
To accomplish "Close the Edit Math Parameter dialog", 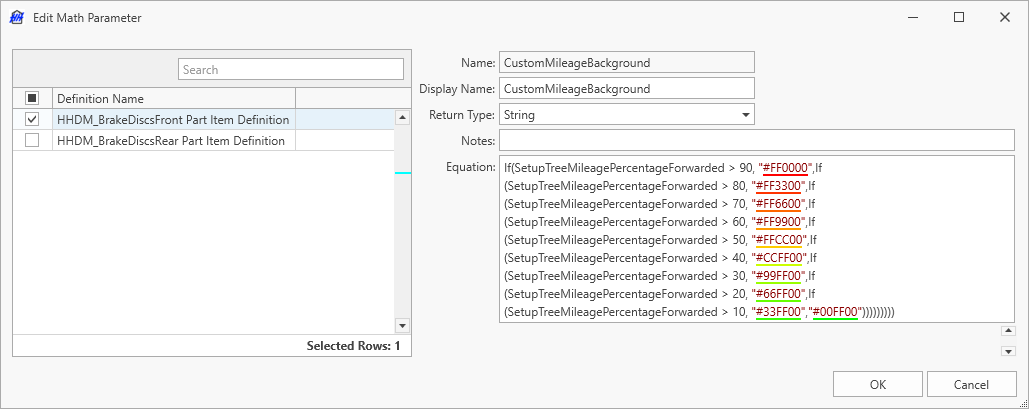I will click(x=1004, y=18).
